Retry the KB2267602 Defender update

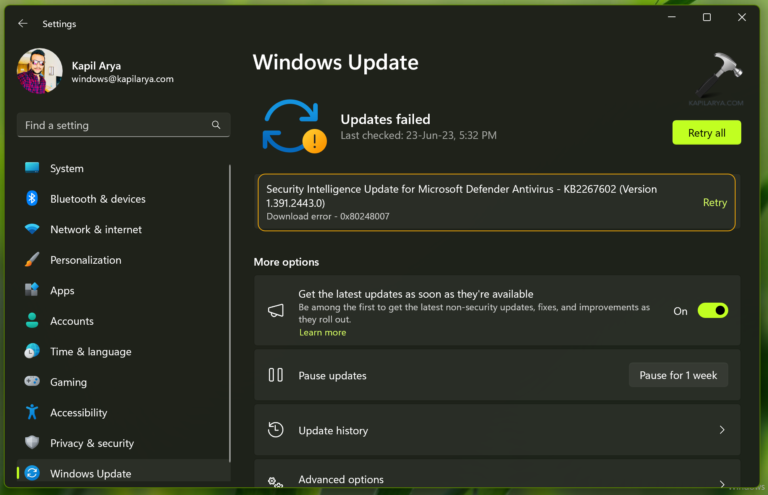715,203
